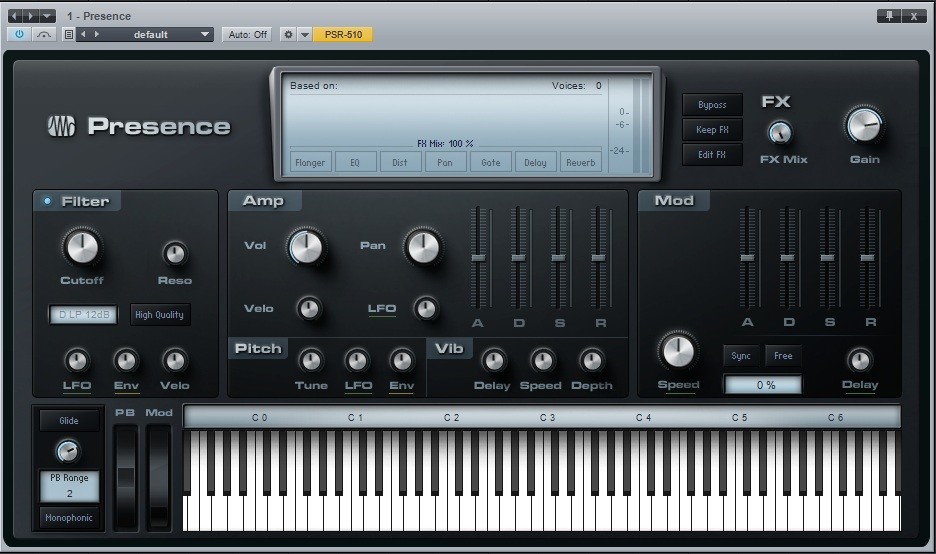Click the Amp envelope Release (R) slider
This screenshot has width=936, height=554.
tap(598, 258)
